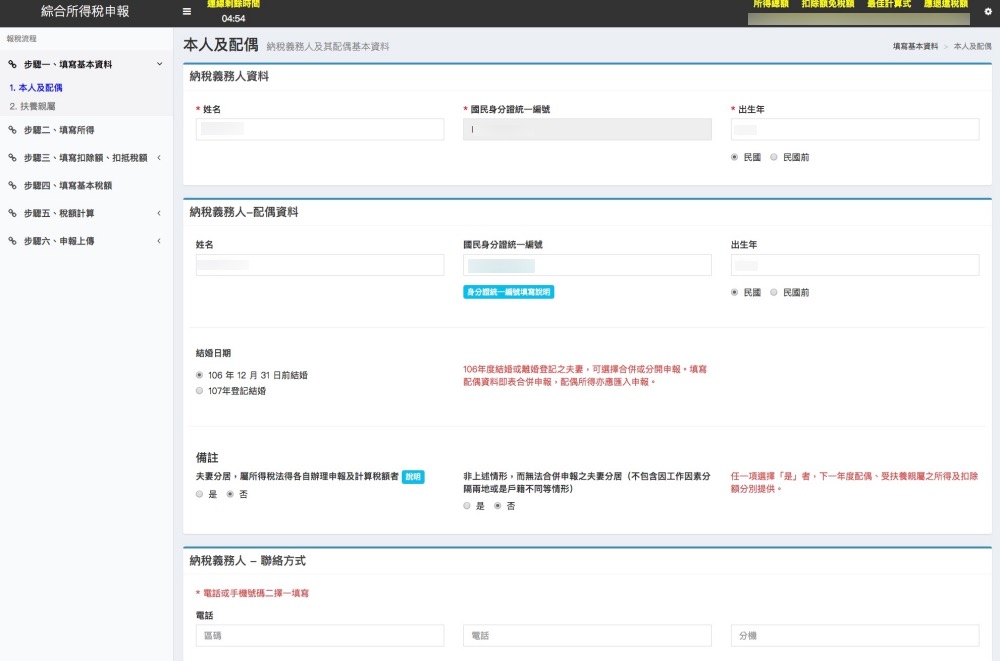The width and height of the screenshot is (1000, 661).
Task: Expand 步驟五、稅額計算 submenu arrow
Action: [159, 214]
